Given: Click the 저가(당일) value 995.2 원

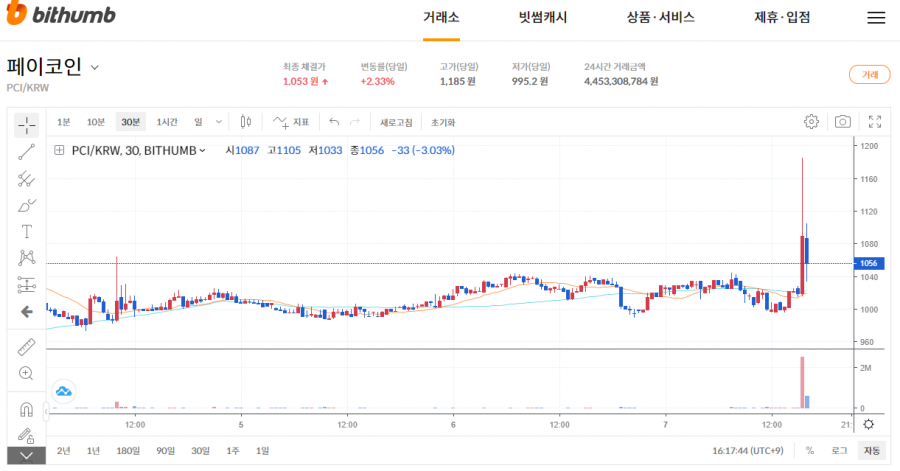Looking at the screenshot, I should 530,81.
